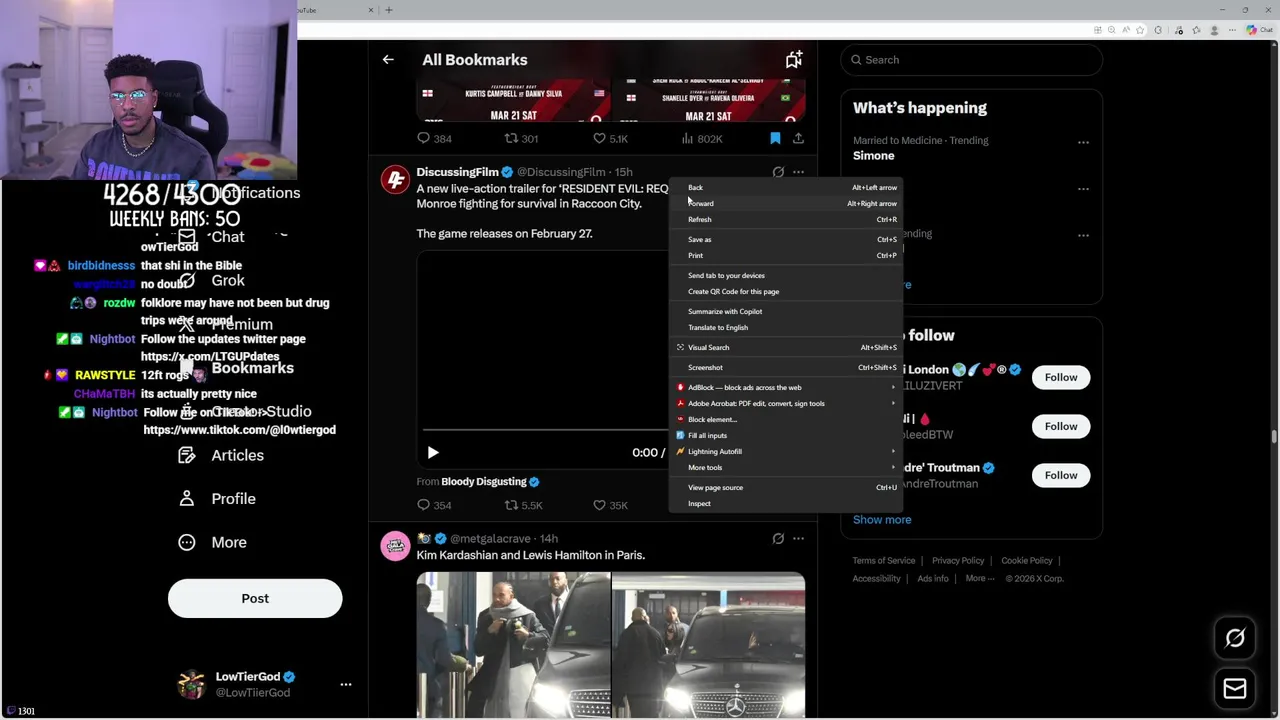
Task: Open metgalacrave profile avatar
Action: coord(395,546)
